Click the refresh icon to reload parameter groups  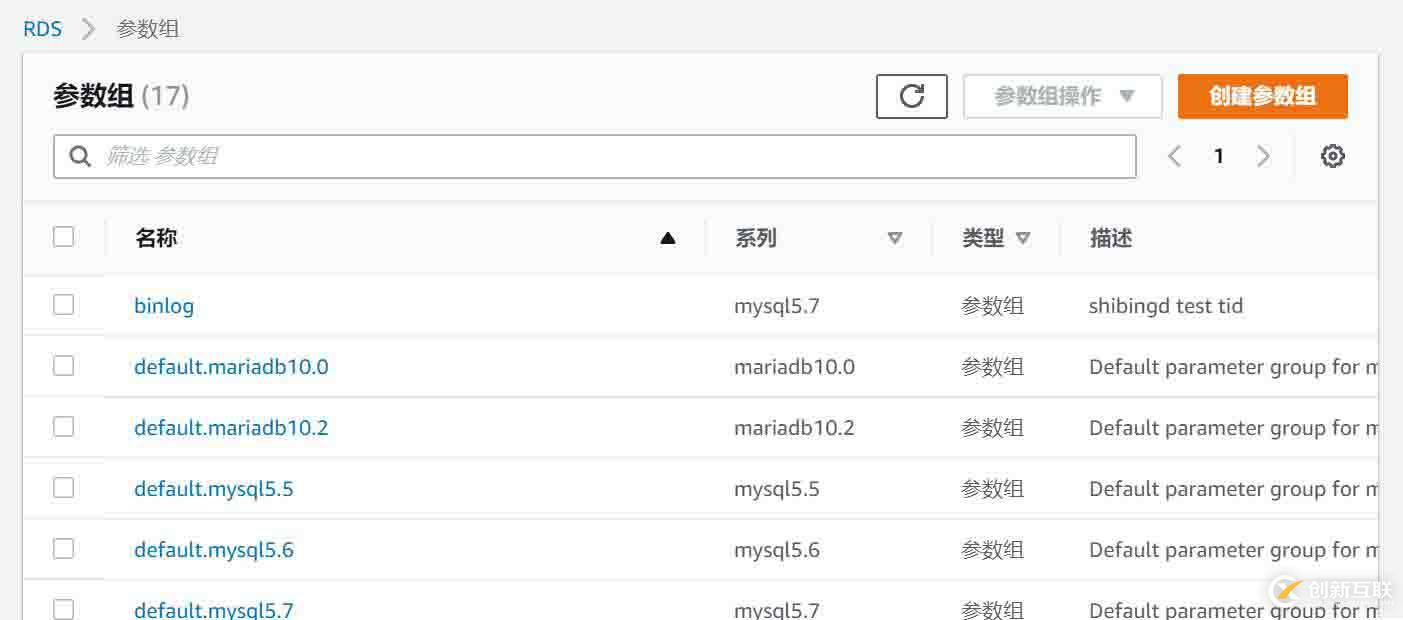911,96
